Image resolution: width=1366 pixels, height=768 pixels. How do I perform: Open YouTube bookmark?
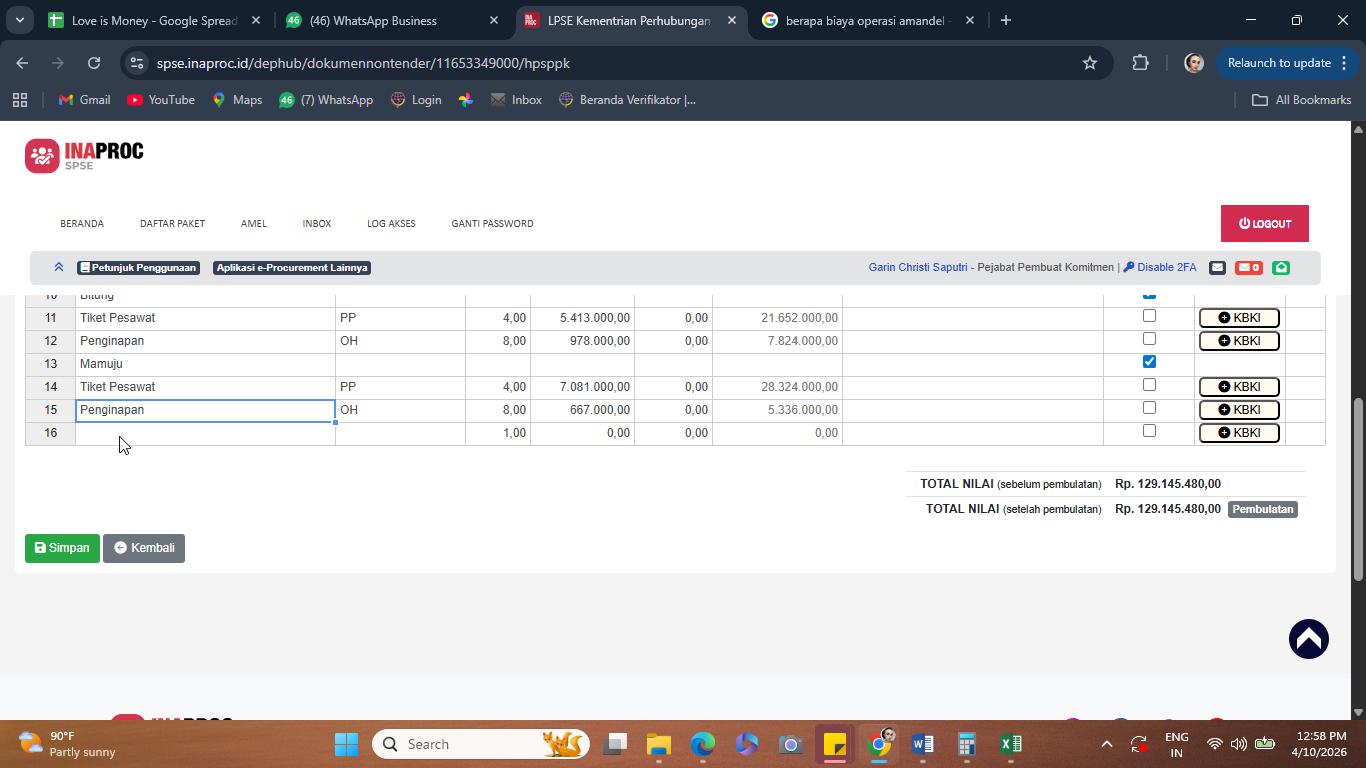tap(161, 100)
